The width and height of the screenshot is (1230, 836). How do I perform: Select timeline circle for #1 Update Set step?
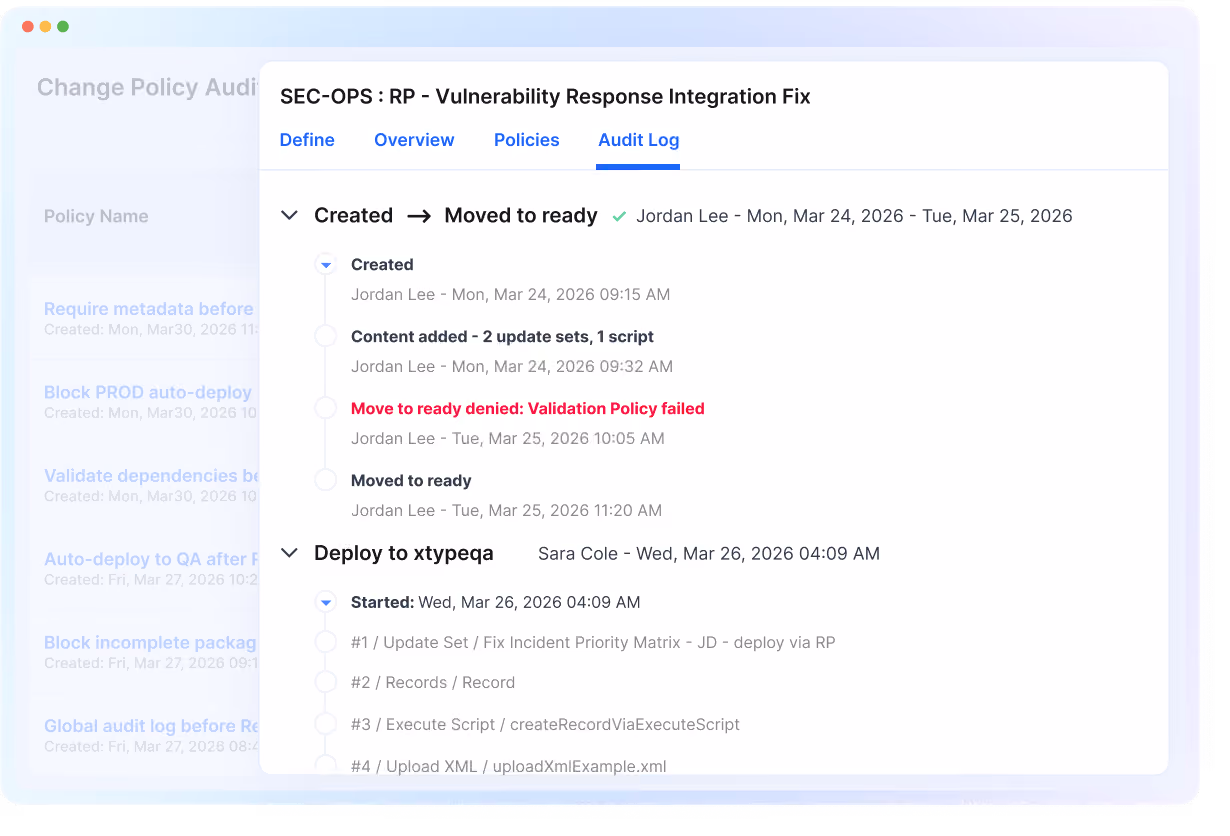click(x=326, y=643)
